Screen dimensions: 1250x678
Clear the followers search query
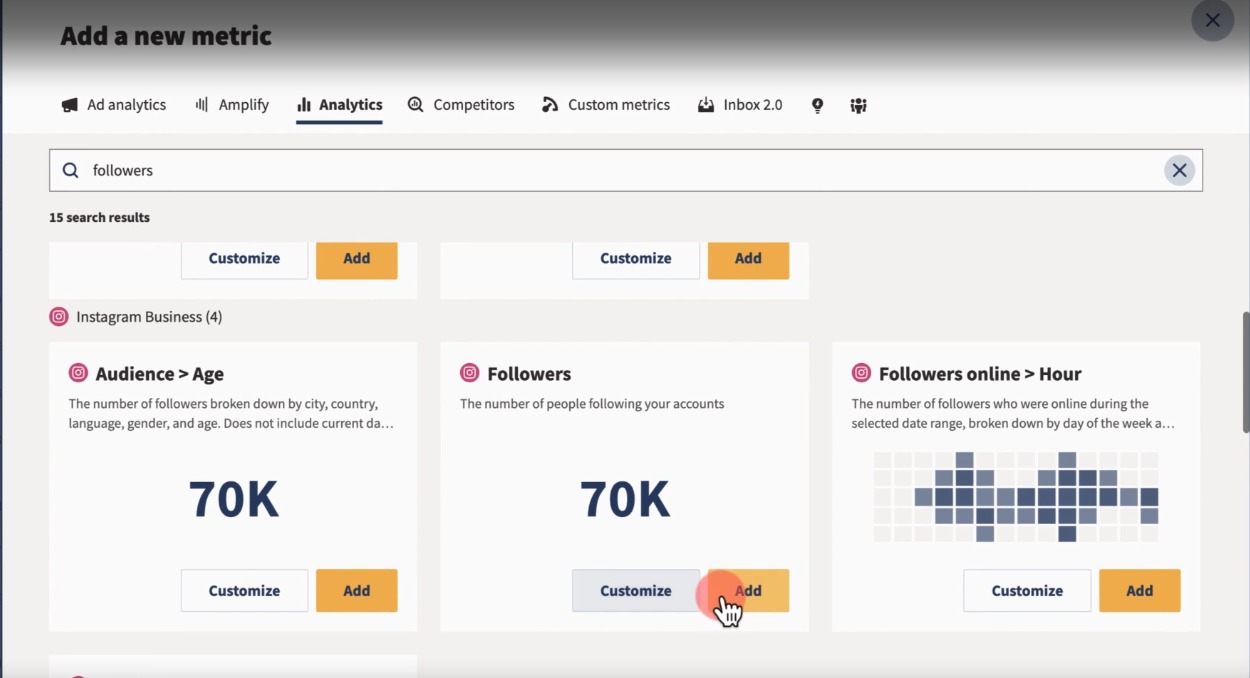point(1179,170)
